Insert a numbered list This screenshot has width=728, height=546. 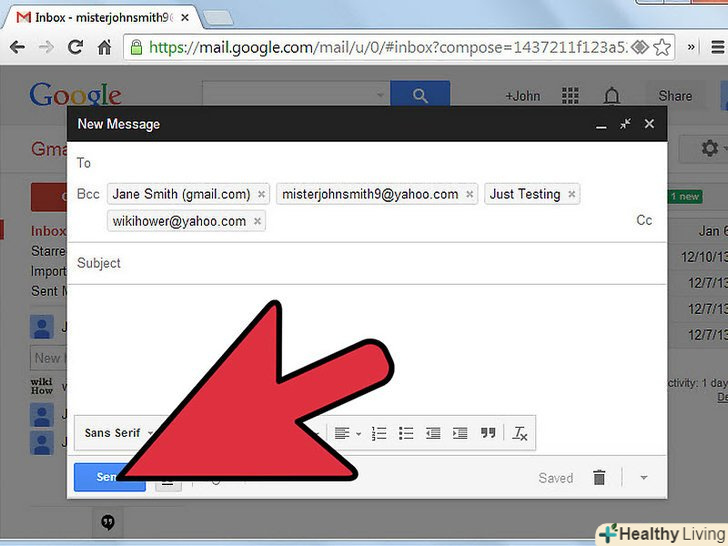pos(379,434)
